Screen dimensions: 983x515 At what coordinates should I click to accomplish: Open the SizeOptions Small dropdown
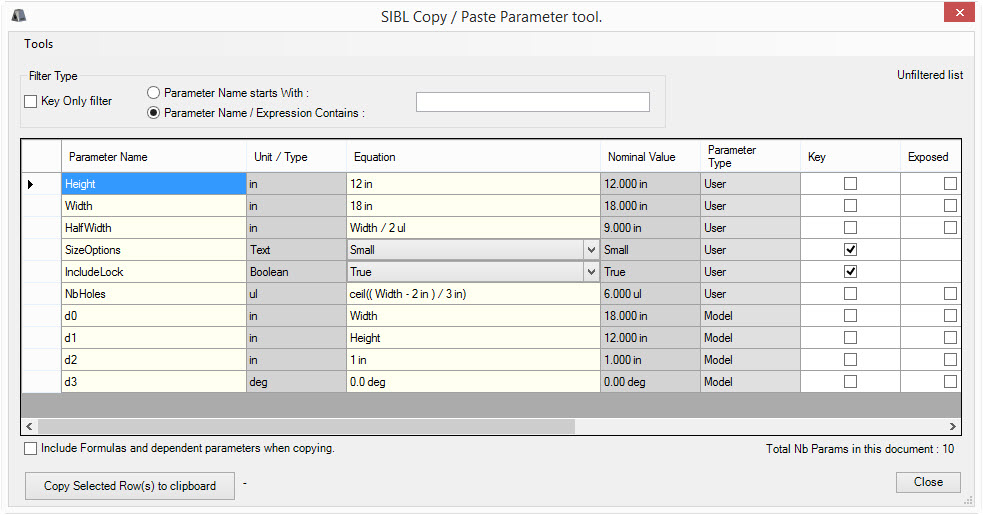pyautogui.click(x=591, y=250)
